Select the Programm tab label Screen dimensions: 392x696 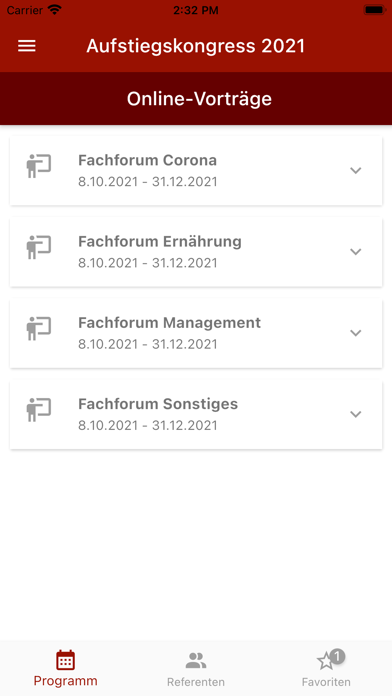click(x=65, y=681)
